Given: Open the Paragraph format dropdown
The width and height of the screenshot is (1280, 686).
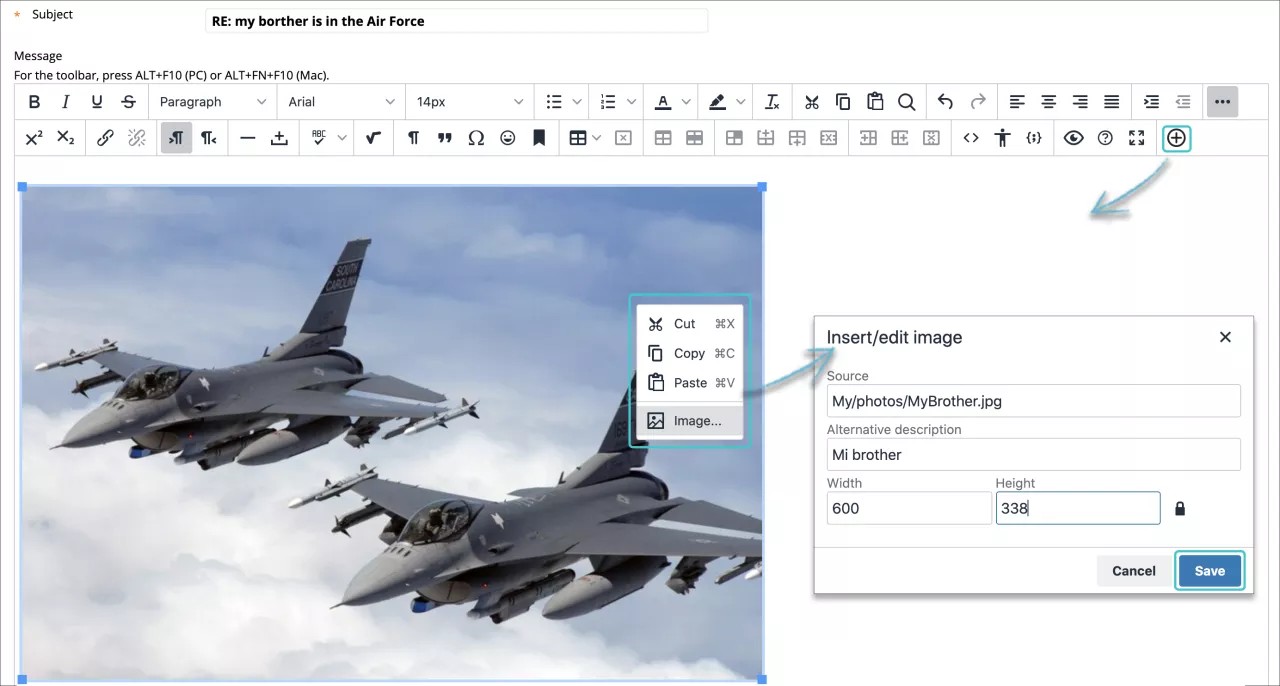Looking at the screenshot, I should click(x=211, y=101).
